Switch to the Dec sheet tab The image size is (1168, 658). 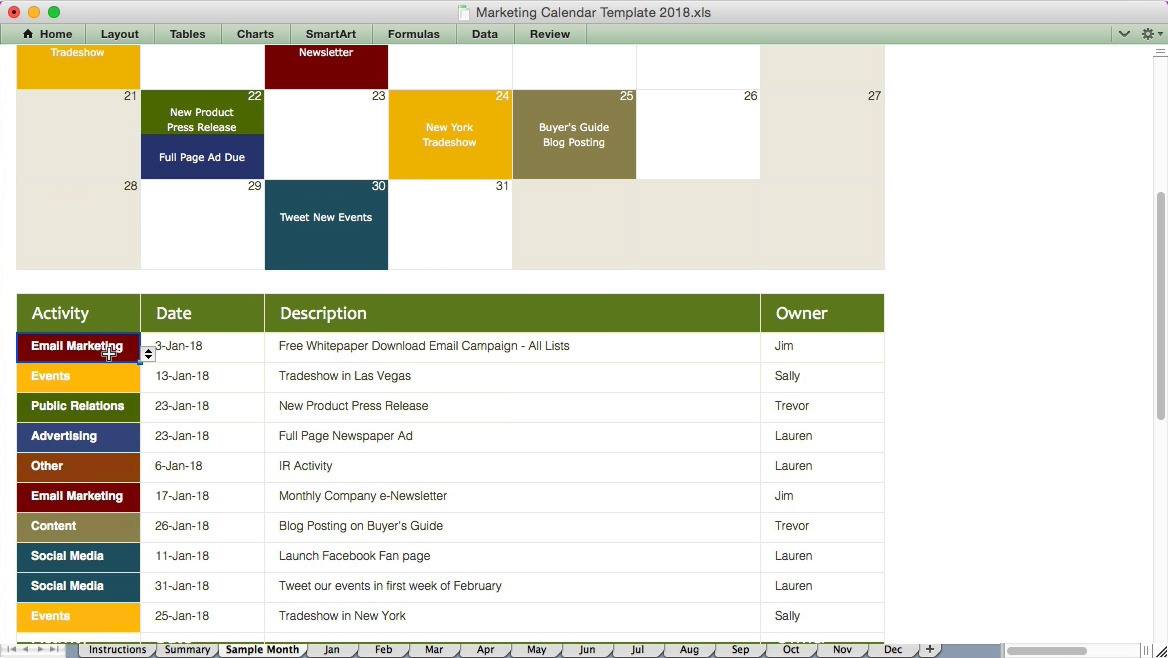click(893, 650)
